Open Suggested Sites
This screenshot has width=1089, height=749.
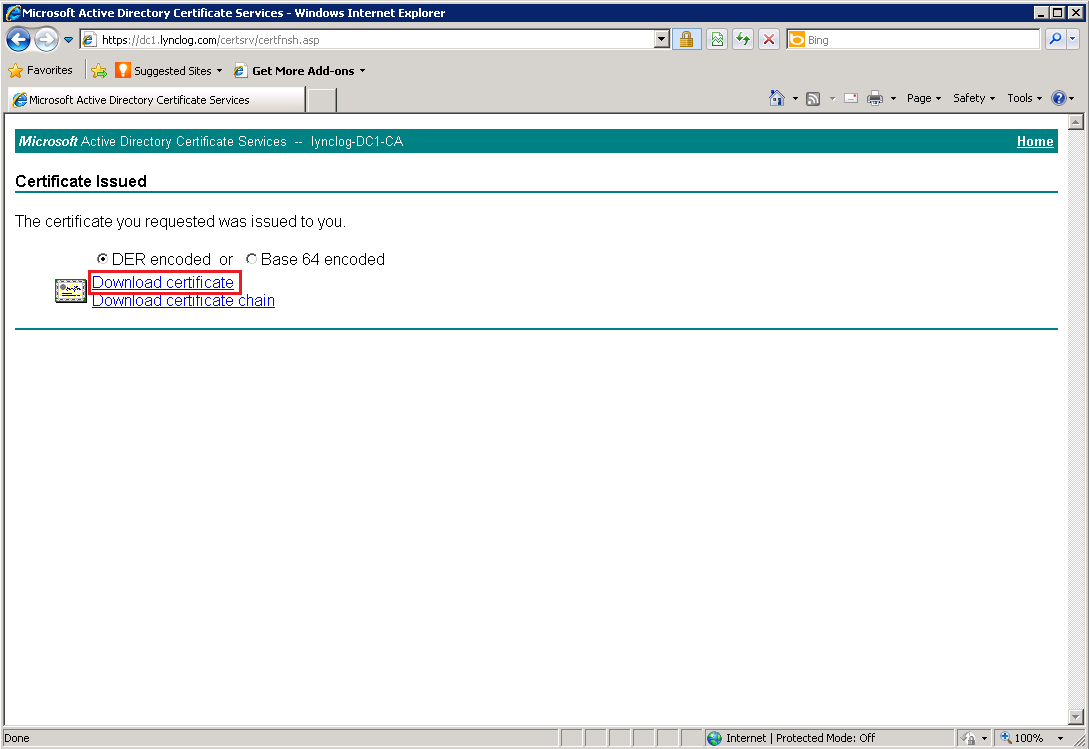pos(169,70)
